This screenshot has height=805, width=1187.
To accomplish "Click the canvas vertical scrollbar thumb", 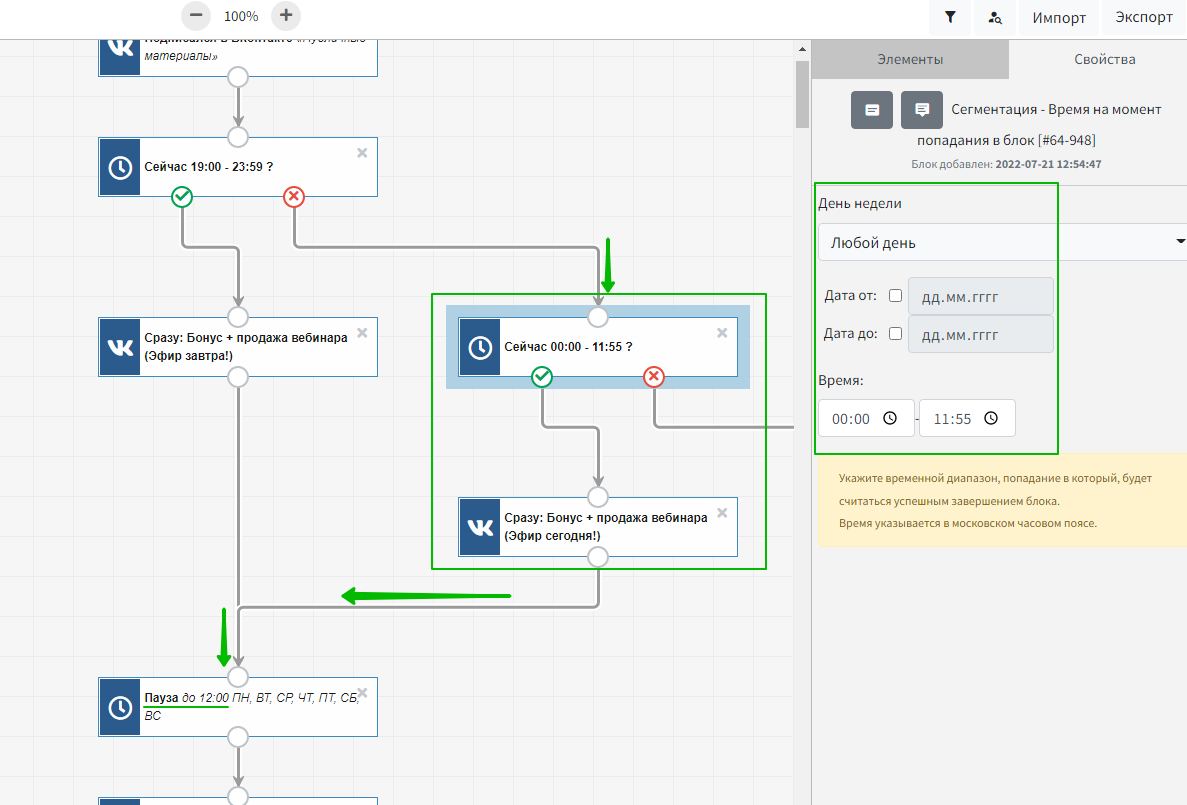I will pyautogui.click(x=802, y=94).
